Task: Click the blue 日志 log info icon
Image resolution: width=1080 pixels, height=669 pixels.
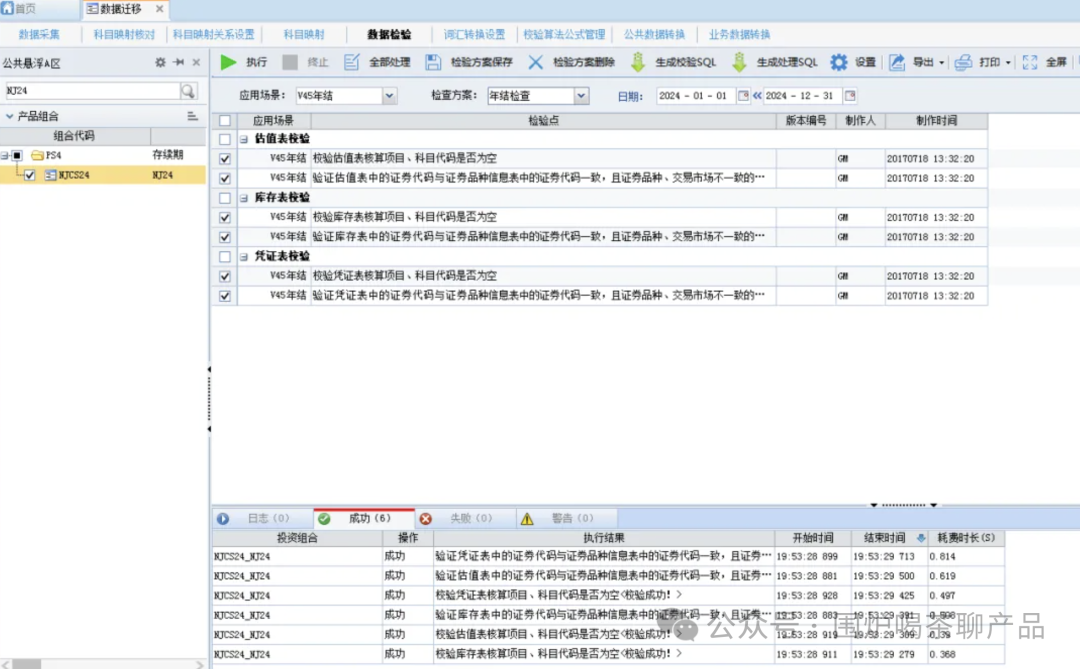Action: click(222, 519)
